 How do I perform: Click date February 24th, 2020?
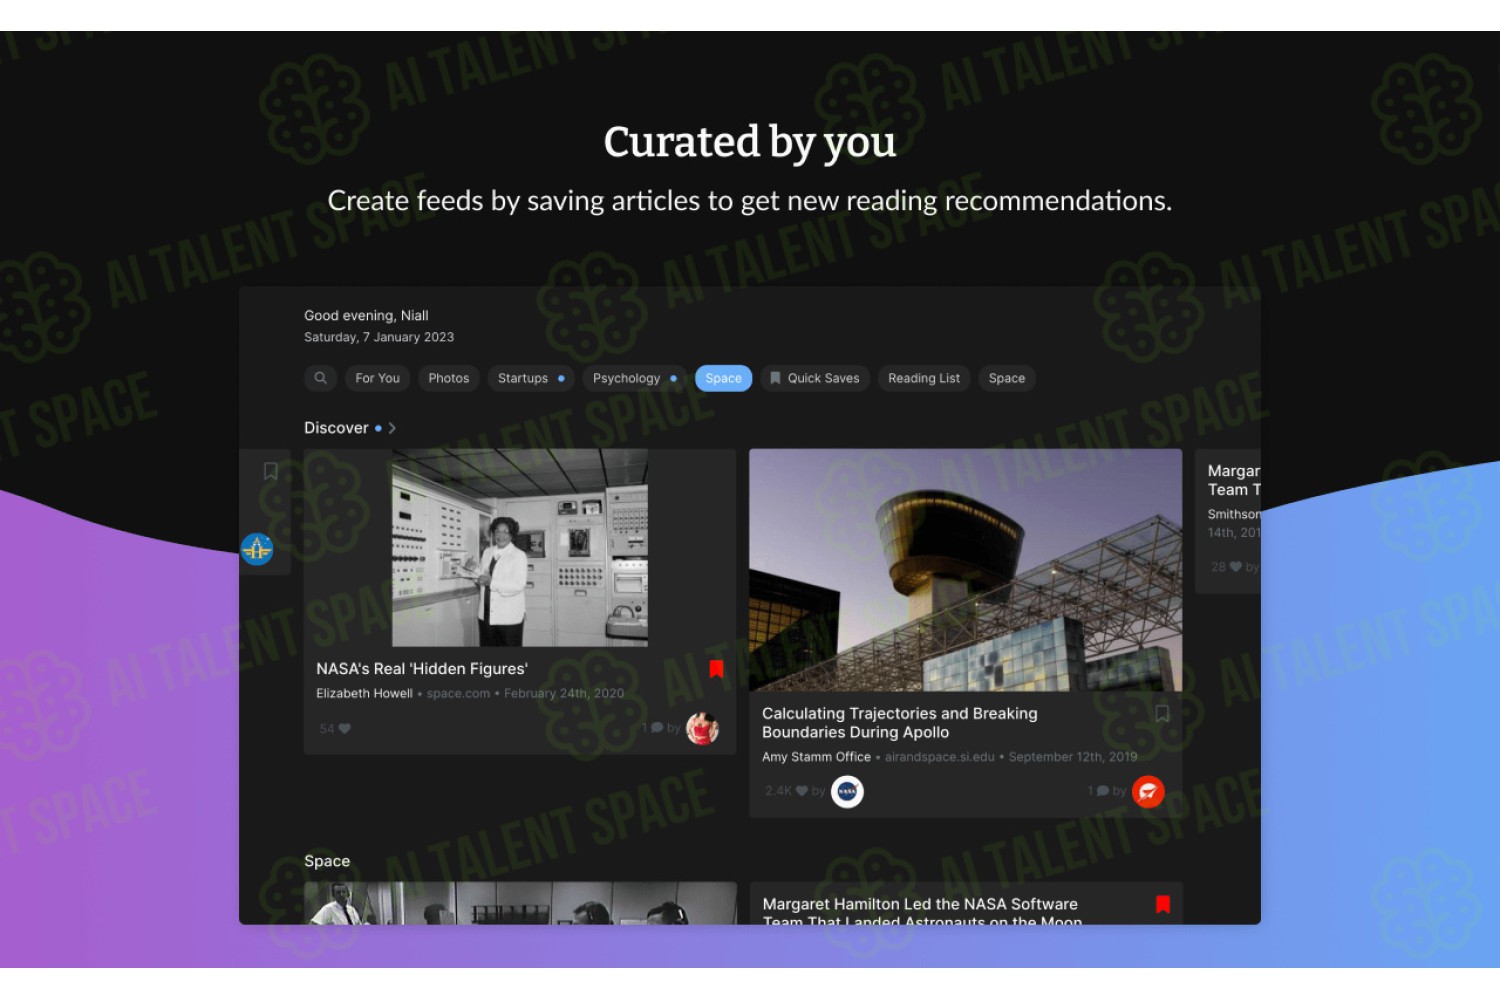click(x=564, y=694)
